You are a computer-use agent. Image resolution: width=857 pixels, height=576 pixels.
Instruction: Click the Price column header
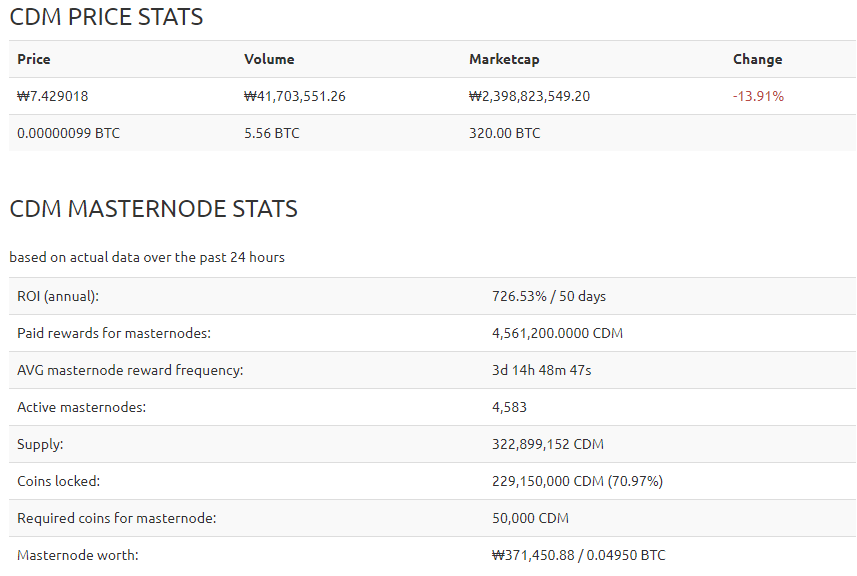pyautogui.click(x=34, y=59)
